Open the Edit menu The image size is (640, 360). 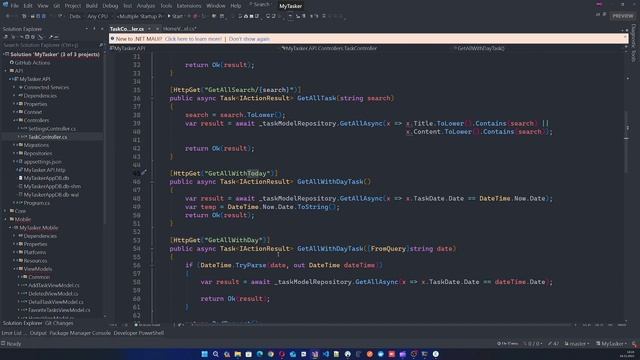[28, 6]
